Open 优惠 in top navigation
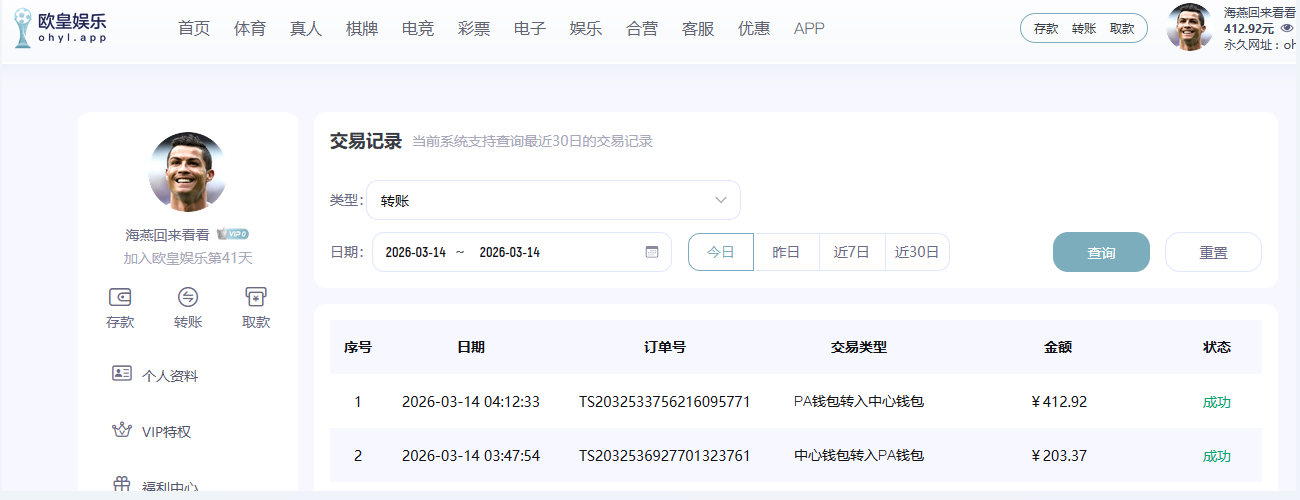 754,28
